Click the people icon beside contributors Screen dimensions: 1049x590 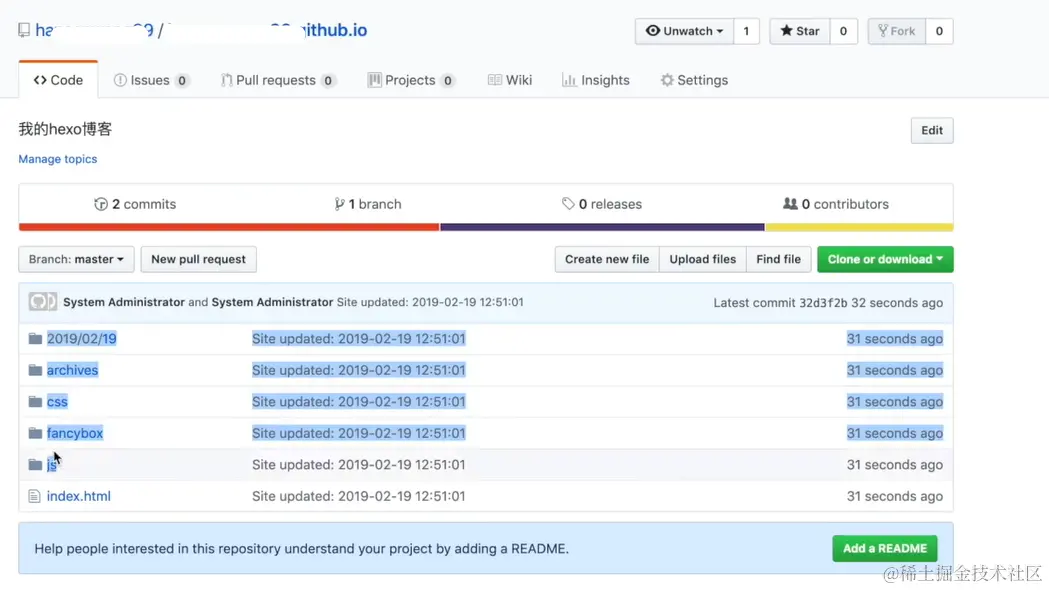[x=790, y=203]
